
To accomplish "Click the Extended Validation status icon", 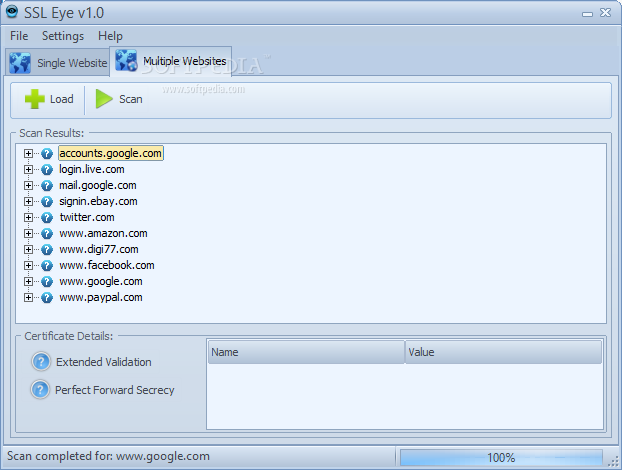I will 41,362.
